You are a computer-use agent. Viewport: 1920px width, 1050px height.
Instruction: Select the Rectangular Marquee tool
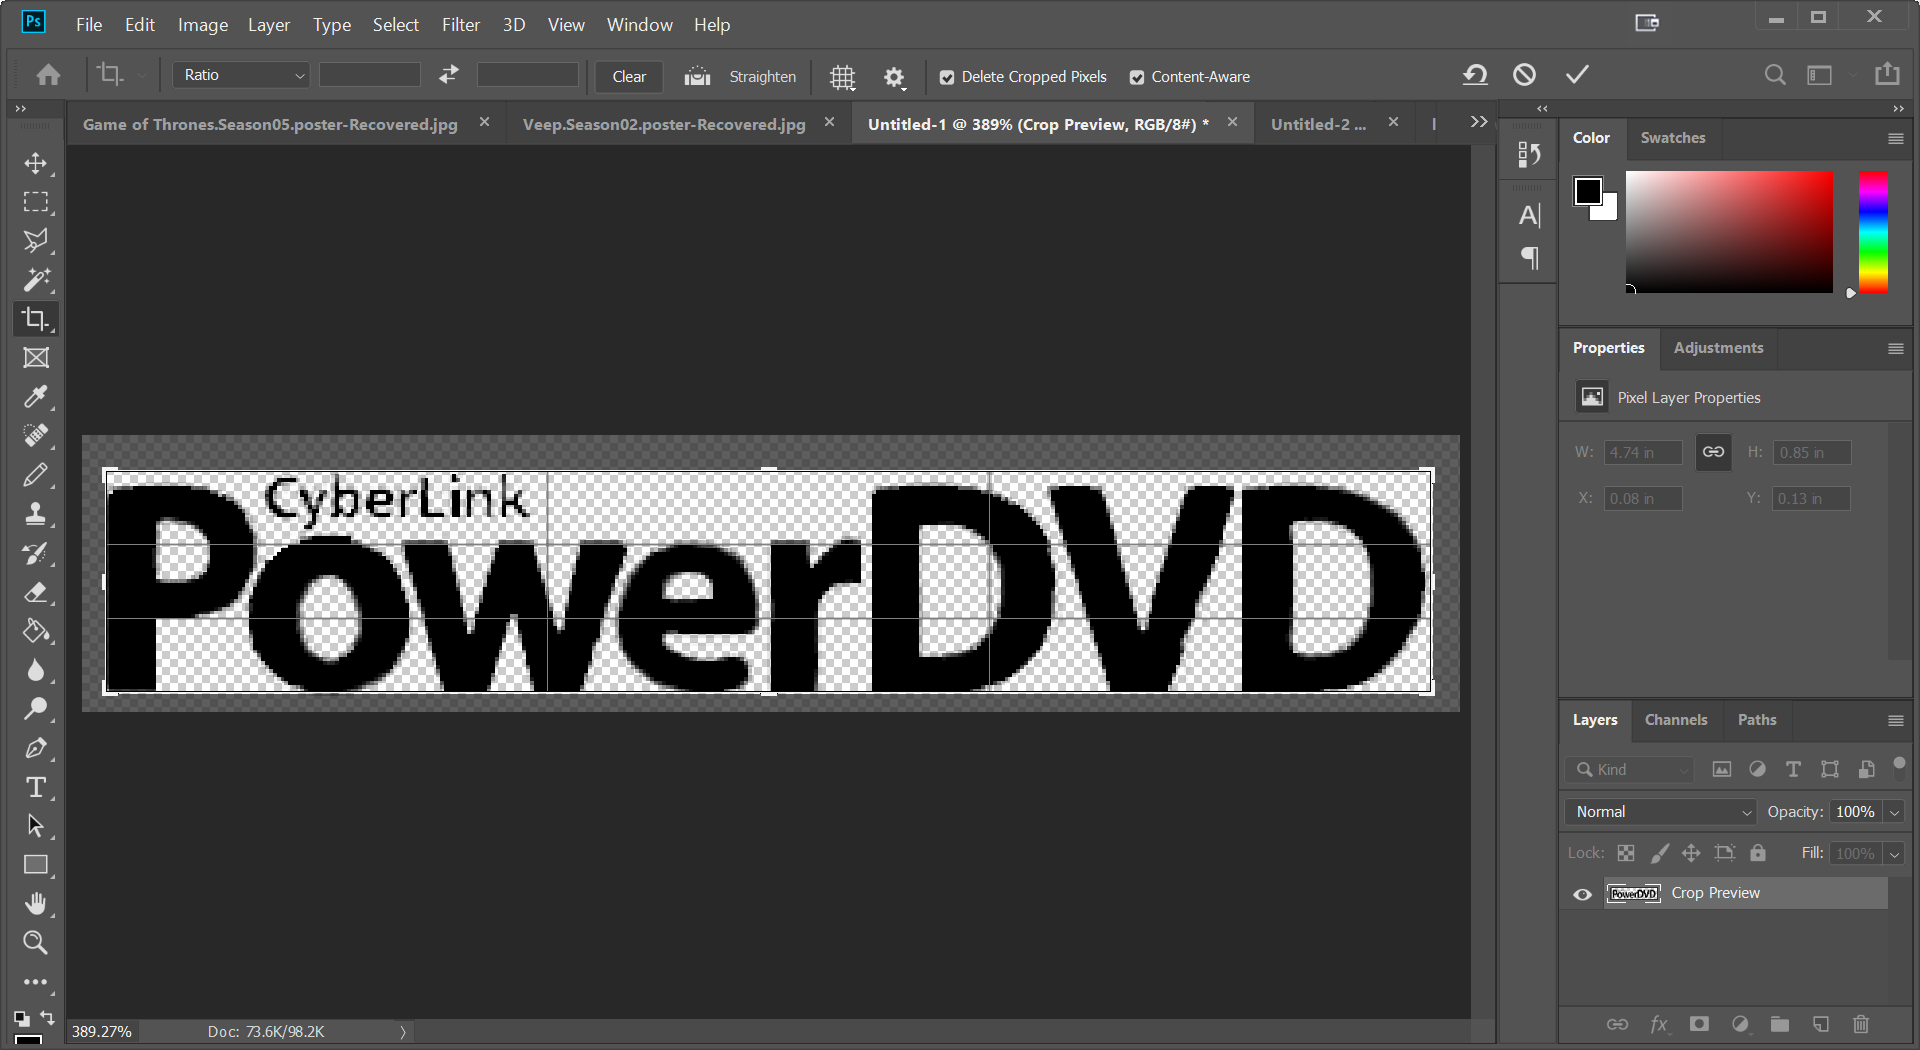pyautogui.click(x=36, y=202)
